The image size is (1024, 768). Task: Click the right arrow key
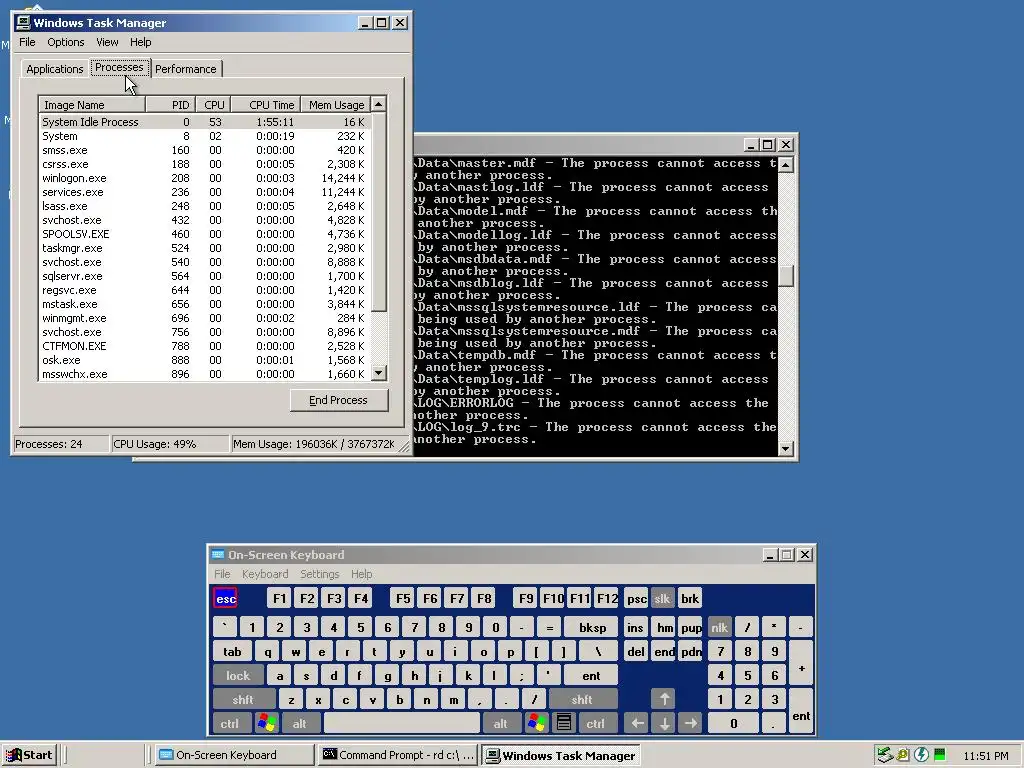point(691,723)
